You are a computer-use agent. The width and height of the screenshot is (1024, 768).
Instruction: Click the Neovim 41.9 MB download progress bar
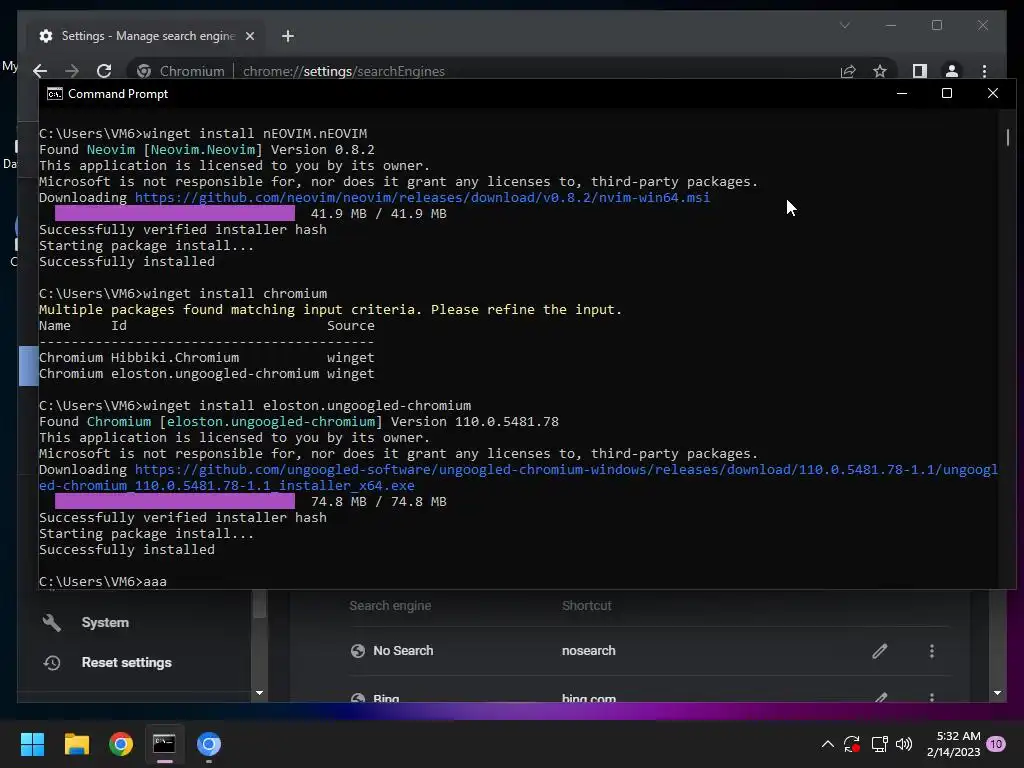tap(174, 214)
